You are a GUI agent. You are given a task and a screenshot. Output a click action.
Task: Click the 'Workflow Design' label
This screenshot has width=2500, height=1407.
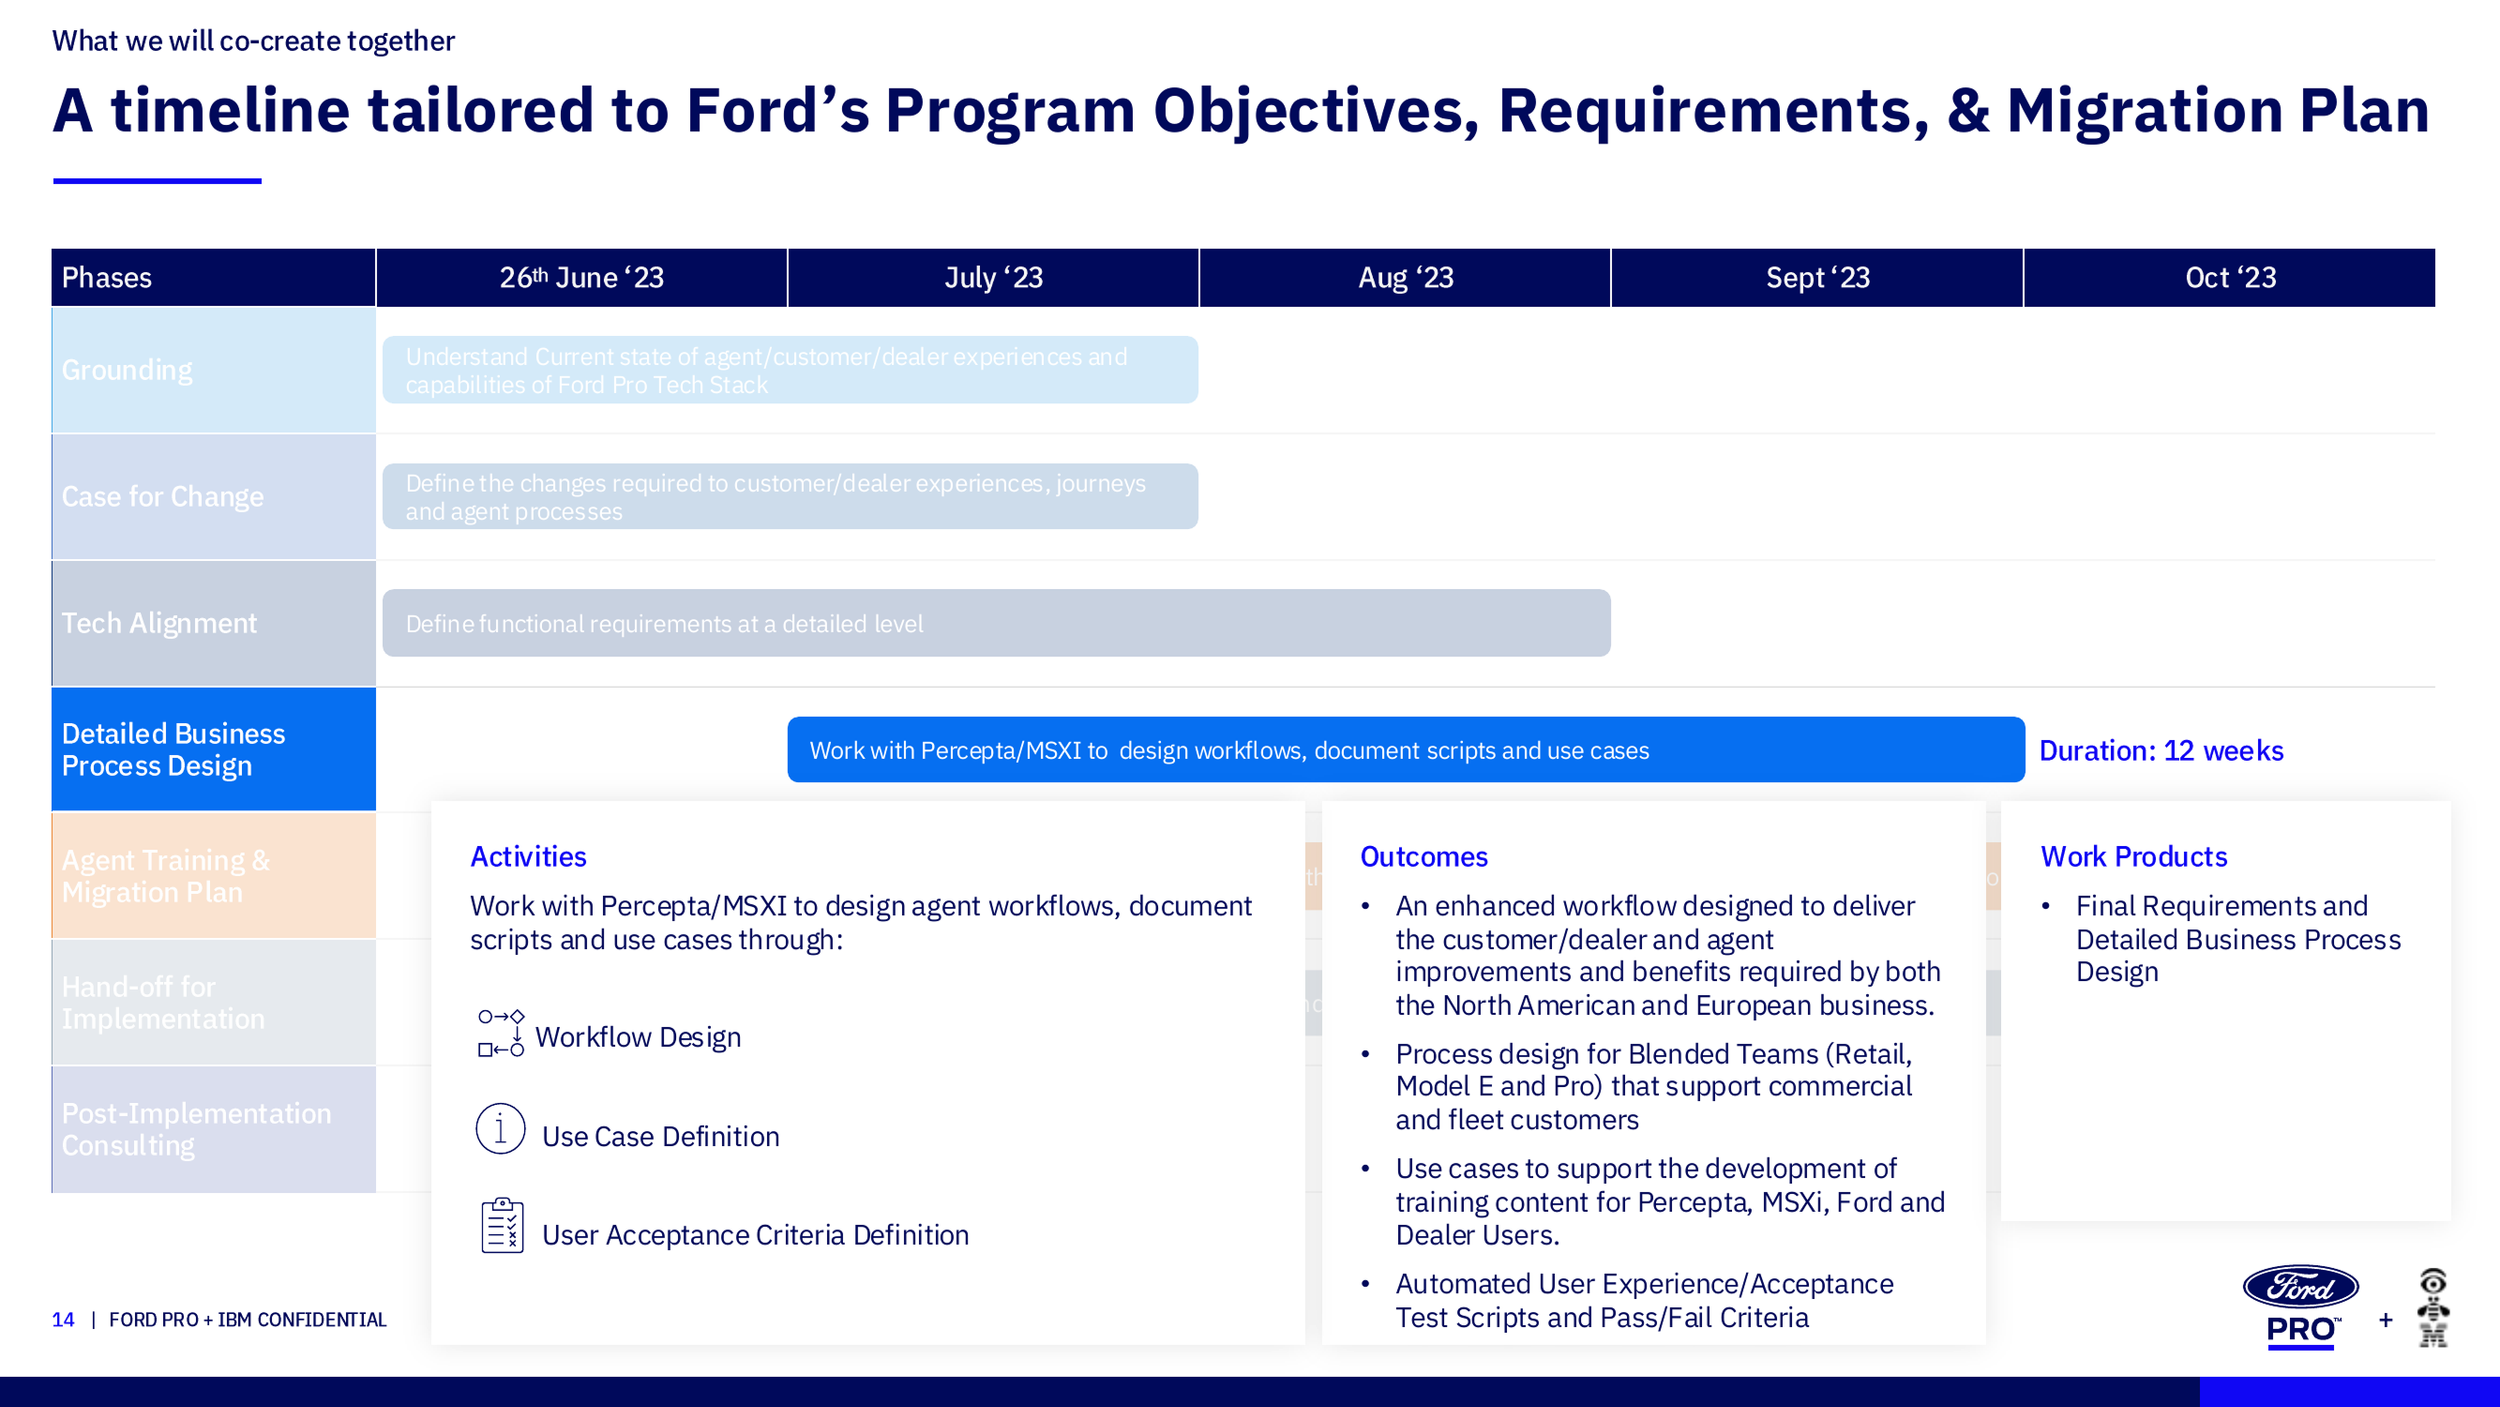pos(638,1037)
